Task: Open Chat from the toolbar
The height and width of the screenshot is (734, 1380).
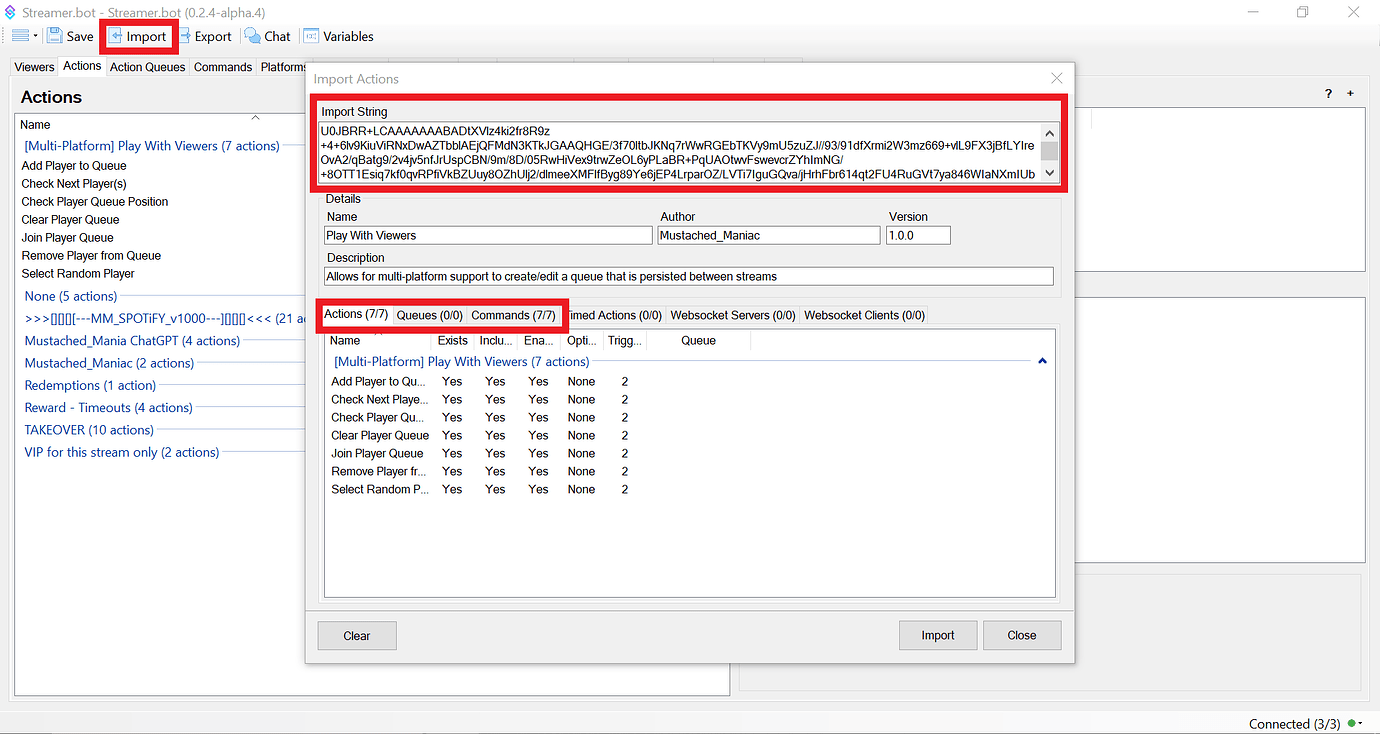Action: pos(253,36)
